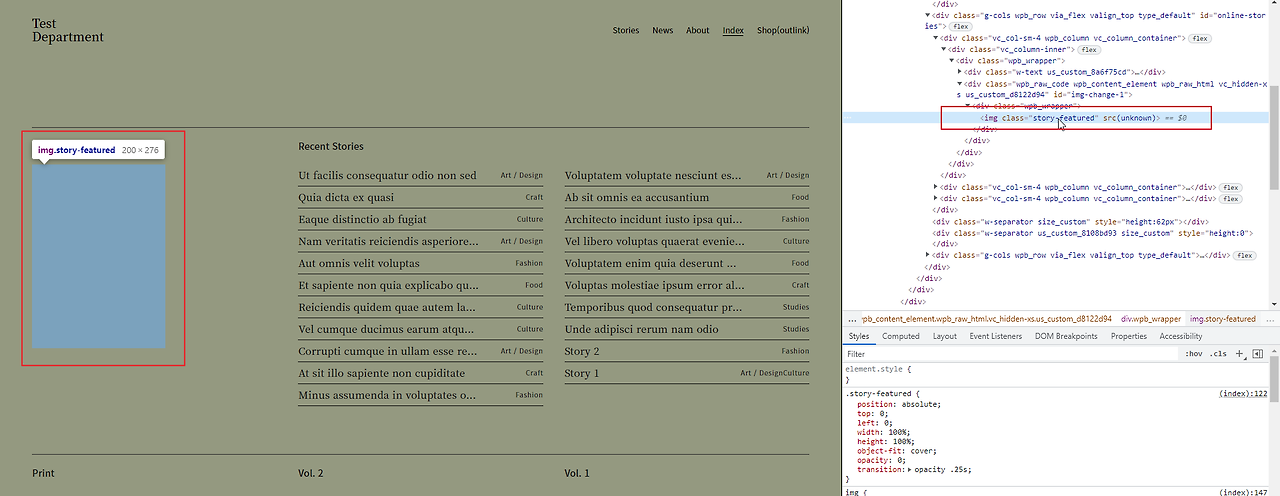Open story 'Unde adipisci rerum nam odio'
1280x496 pixels.
pyautogui.click(x=641, y=329)
